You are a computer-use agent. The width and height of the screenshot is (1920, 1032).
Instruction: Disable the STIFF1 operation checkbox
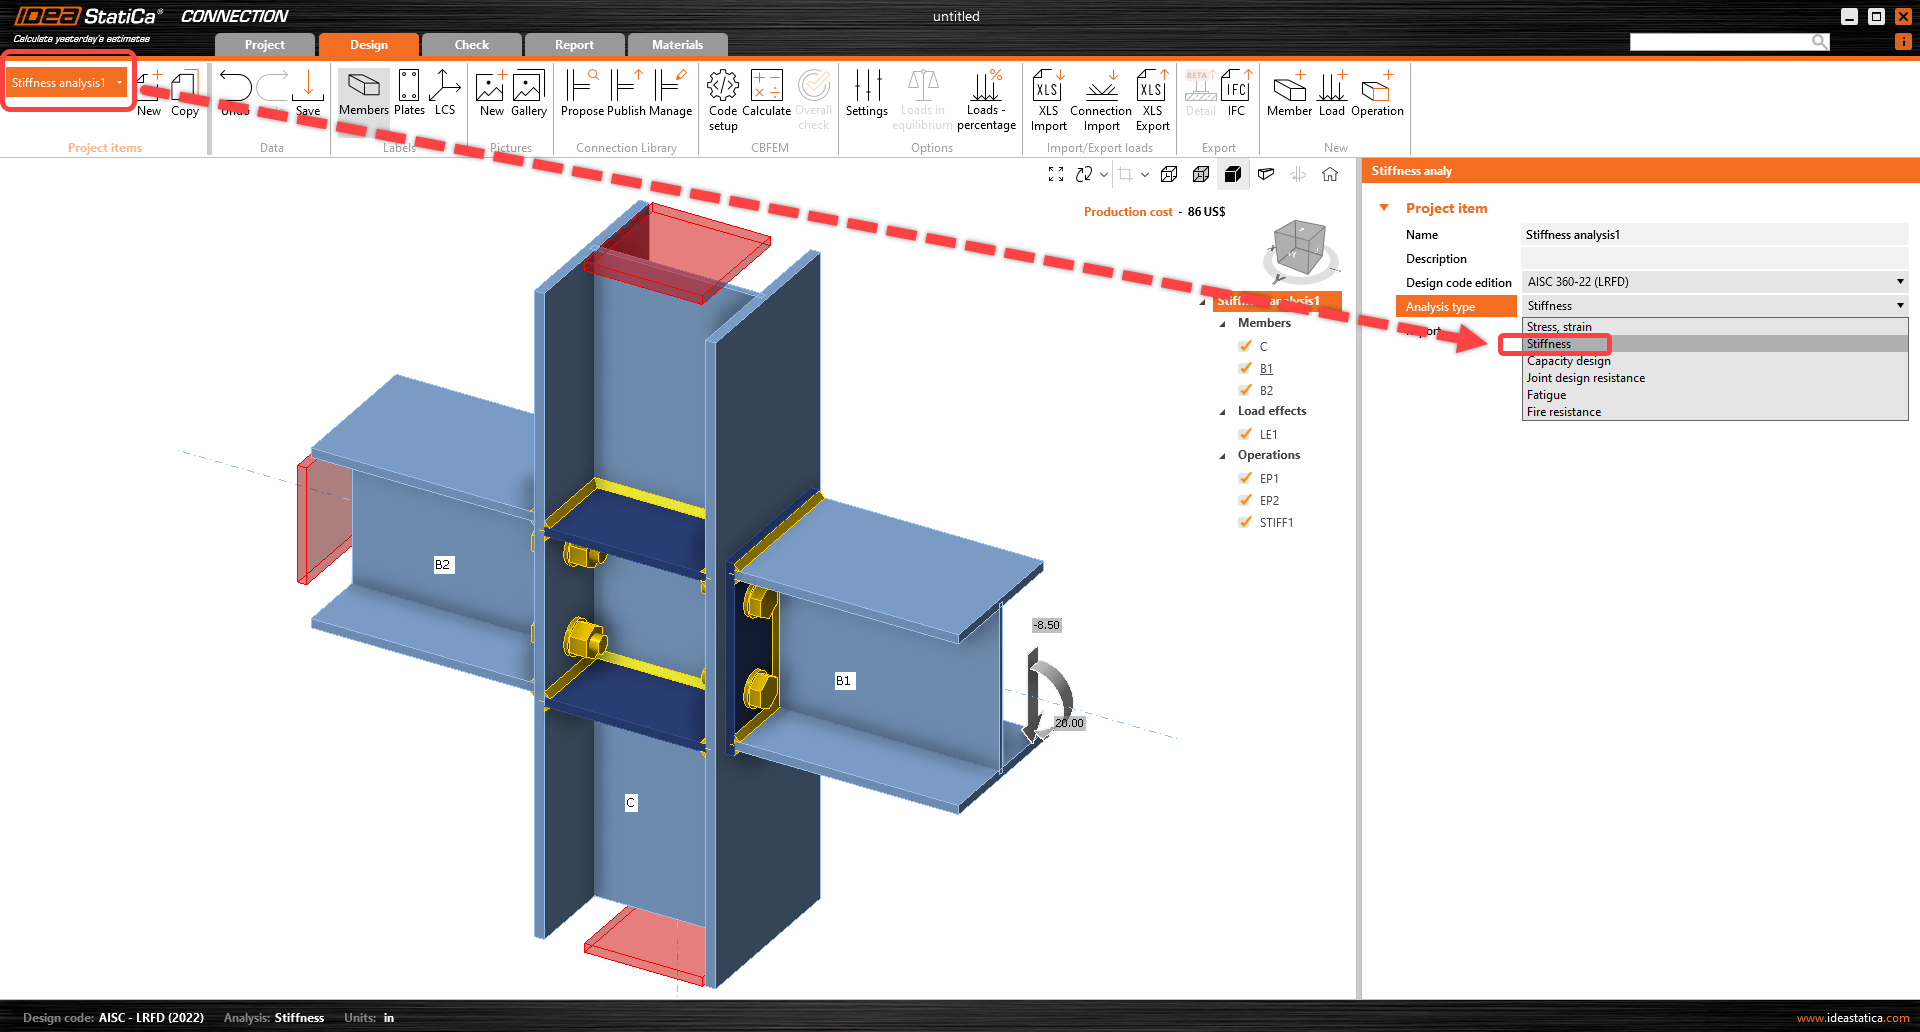click(x=1246, y=522)
